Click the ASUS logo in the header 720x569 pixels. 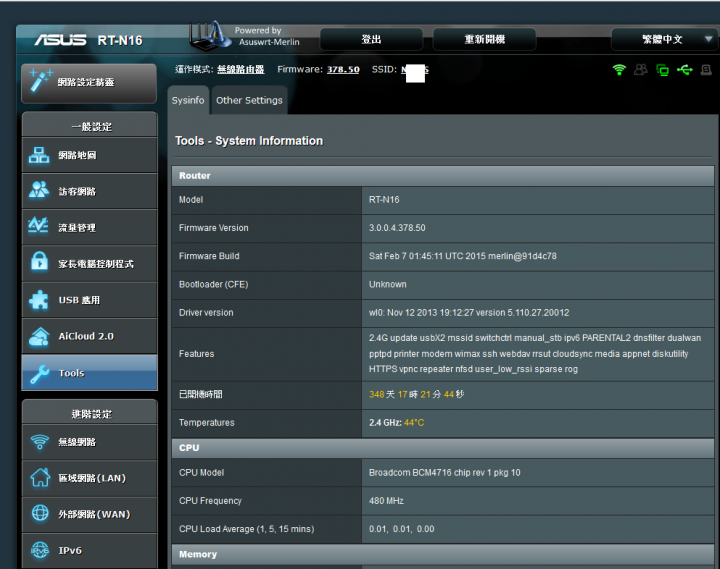60,40
